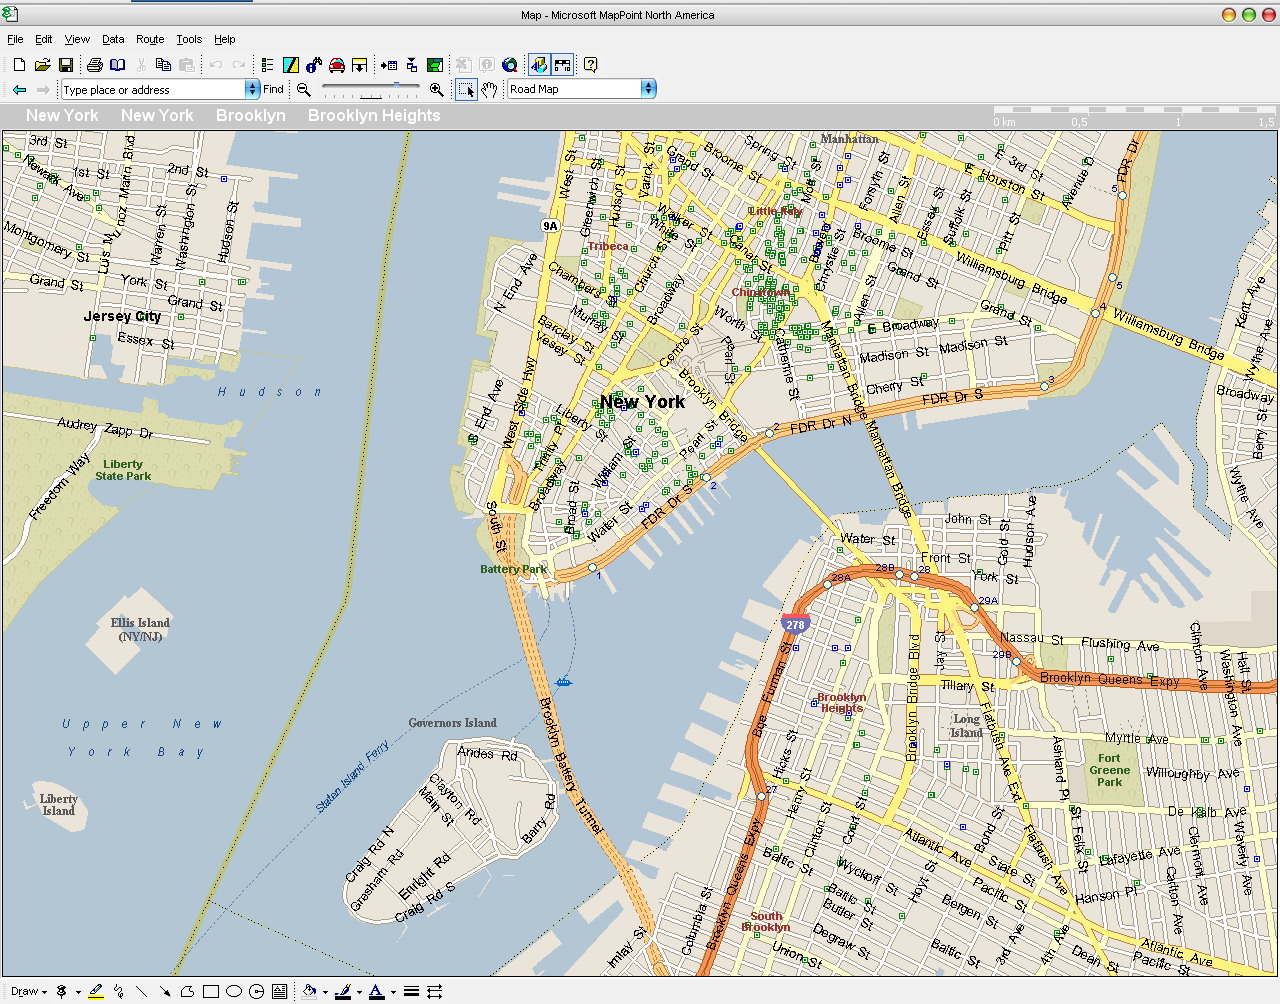1280x1004 pixels.
Task: Click the zoom in magnifier icon
Action: tap(436, 89)
